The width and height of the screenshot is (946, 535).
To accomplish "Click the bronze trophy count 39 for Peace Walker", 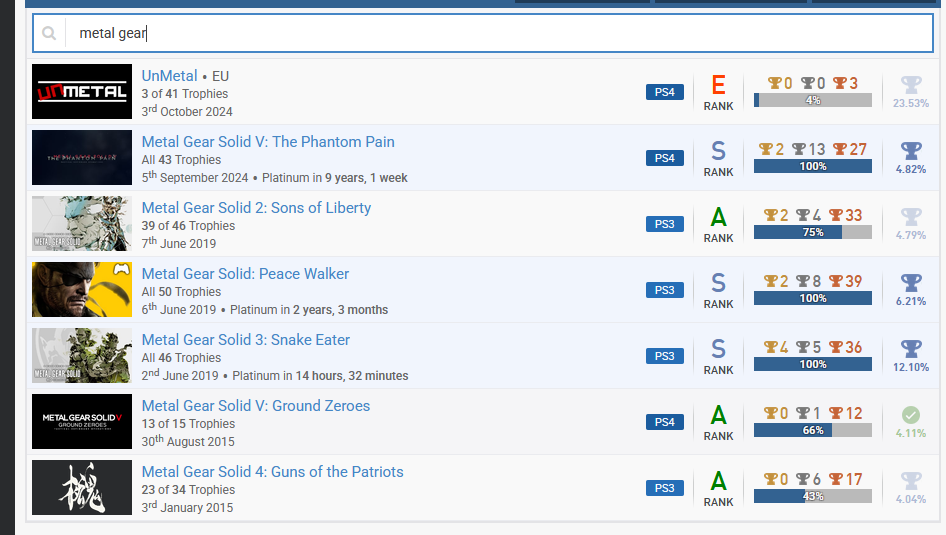I will coord(845,281).
